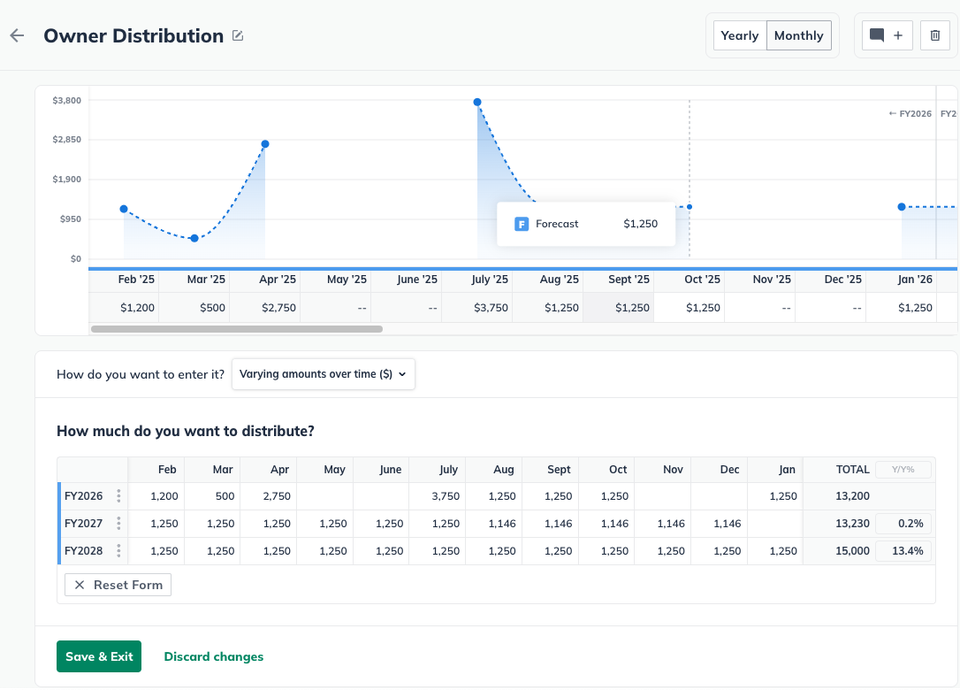Viewport: 960px width, 690px height.
Task: Click the Feb '25 $1,200 value under chart
Action: [x=137, y=307]
